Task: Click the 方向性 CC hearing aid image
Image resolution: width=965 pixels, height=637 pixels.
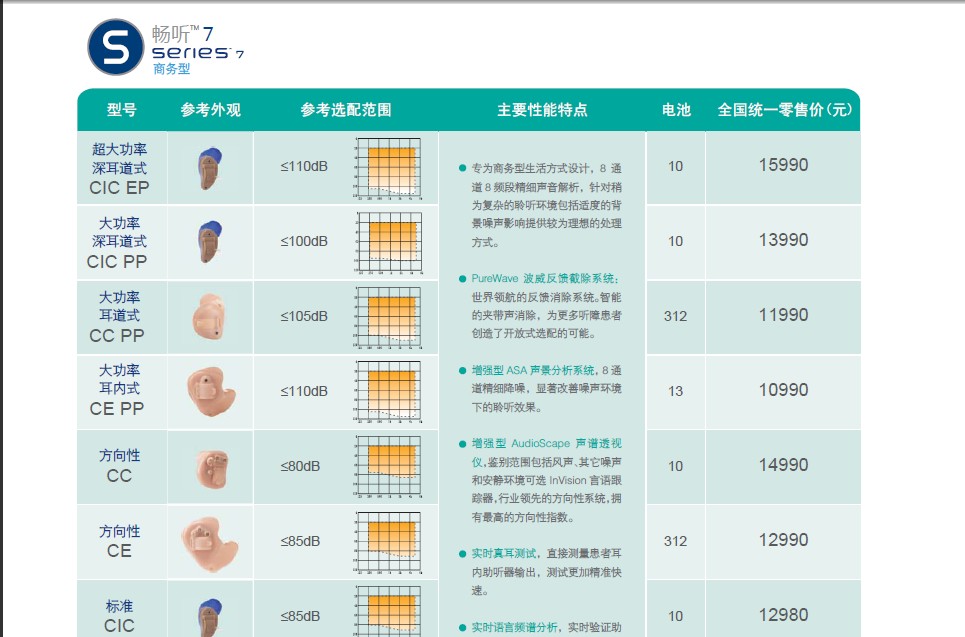Action: [213, 469]
